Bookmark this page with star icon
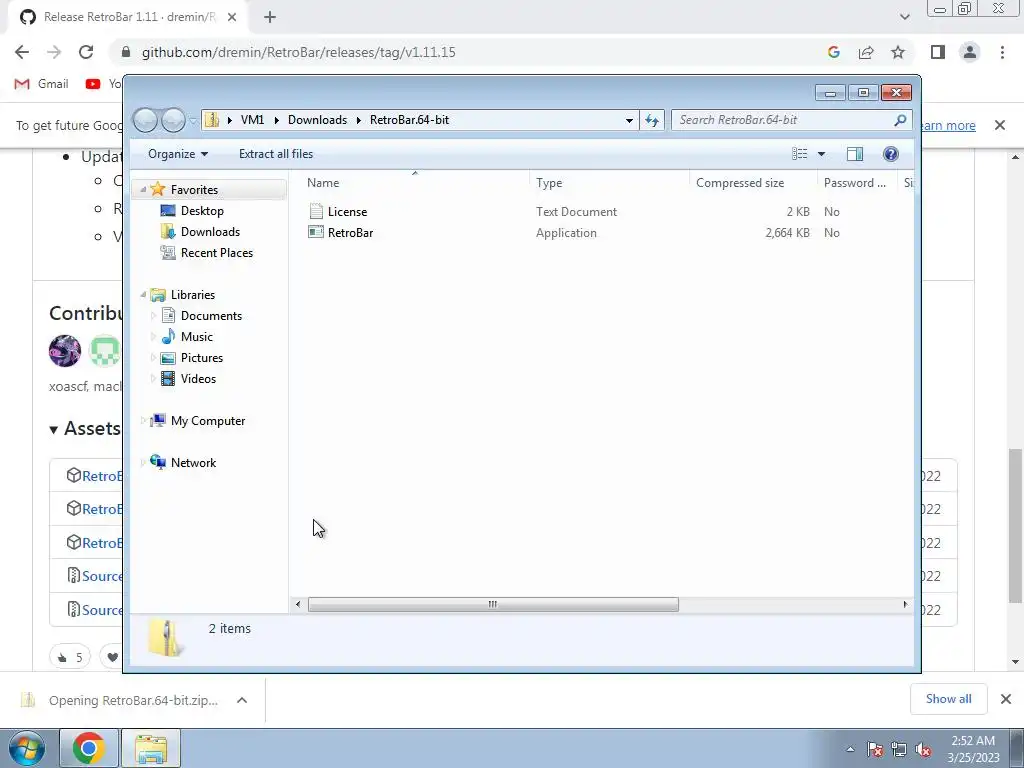 898,52
